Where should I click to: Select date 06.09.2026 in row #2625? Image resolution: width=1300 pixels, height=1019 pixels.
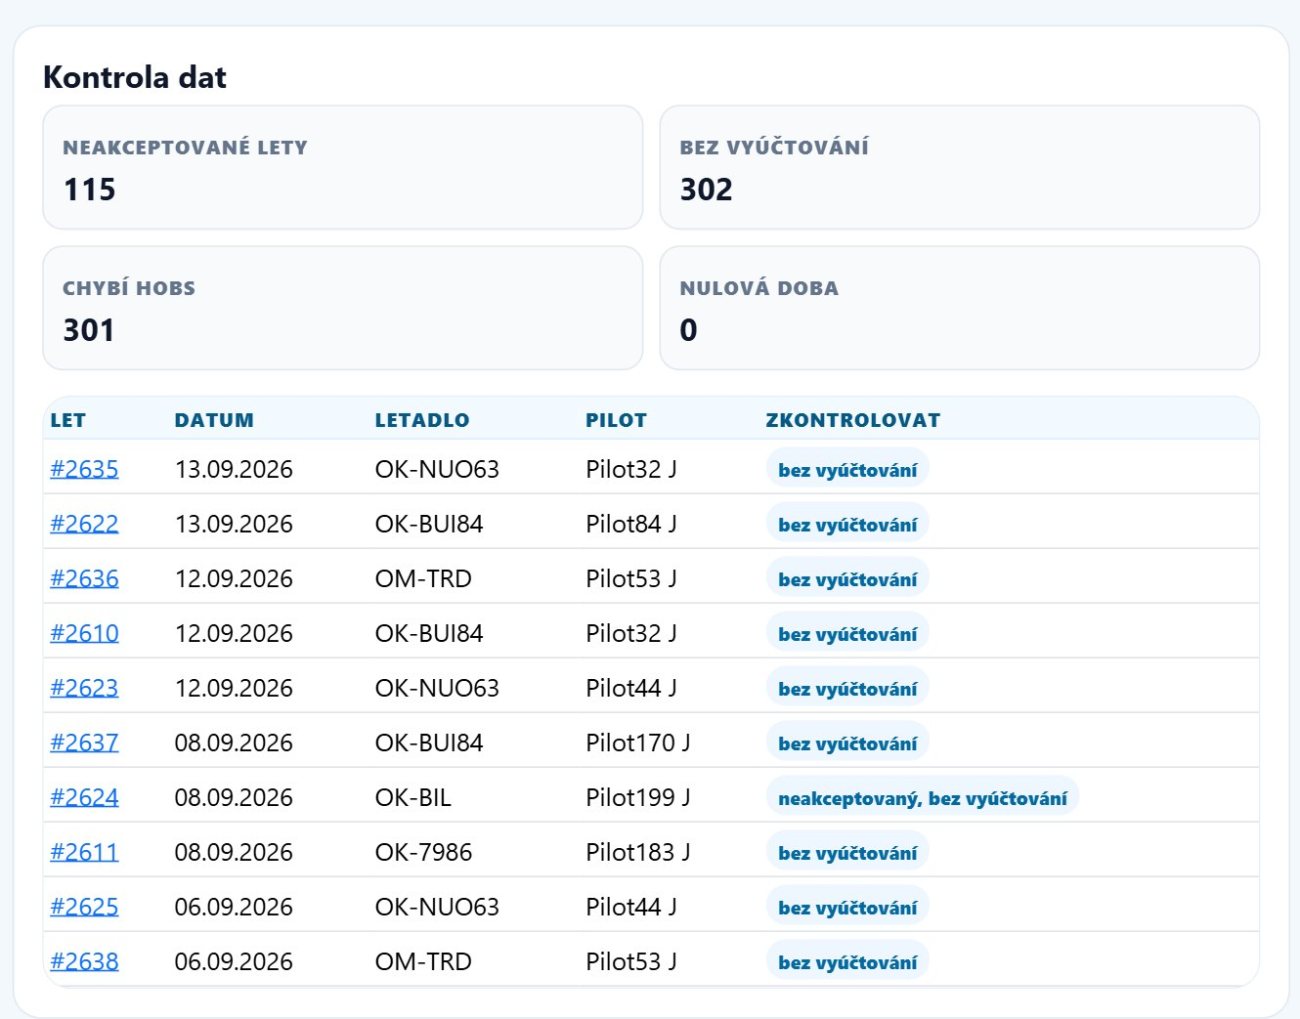[233, 907]
